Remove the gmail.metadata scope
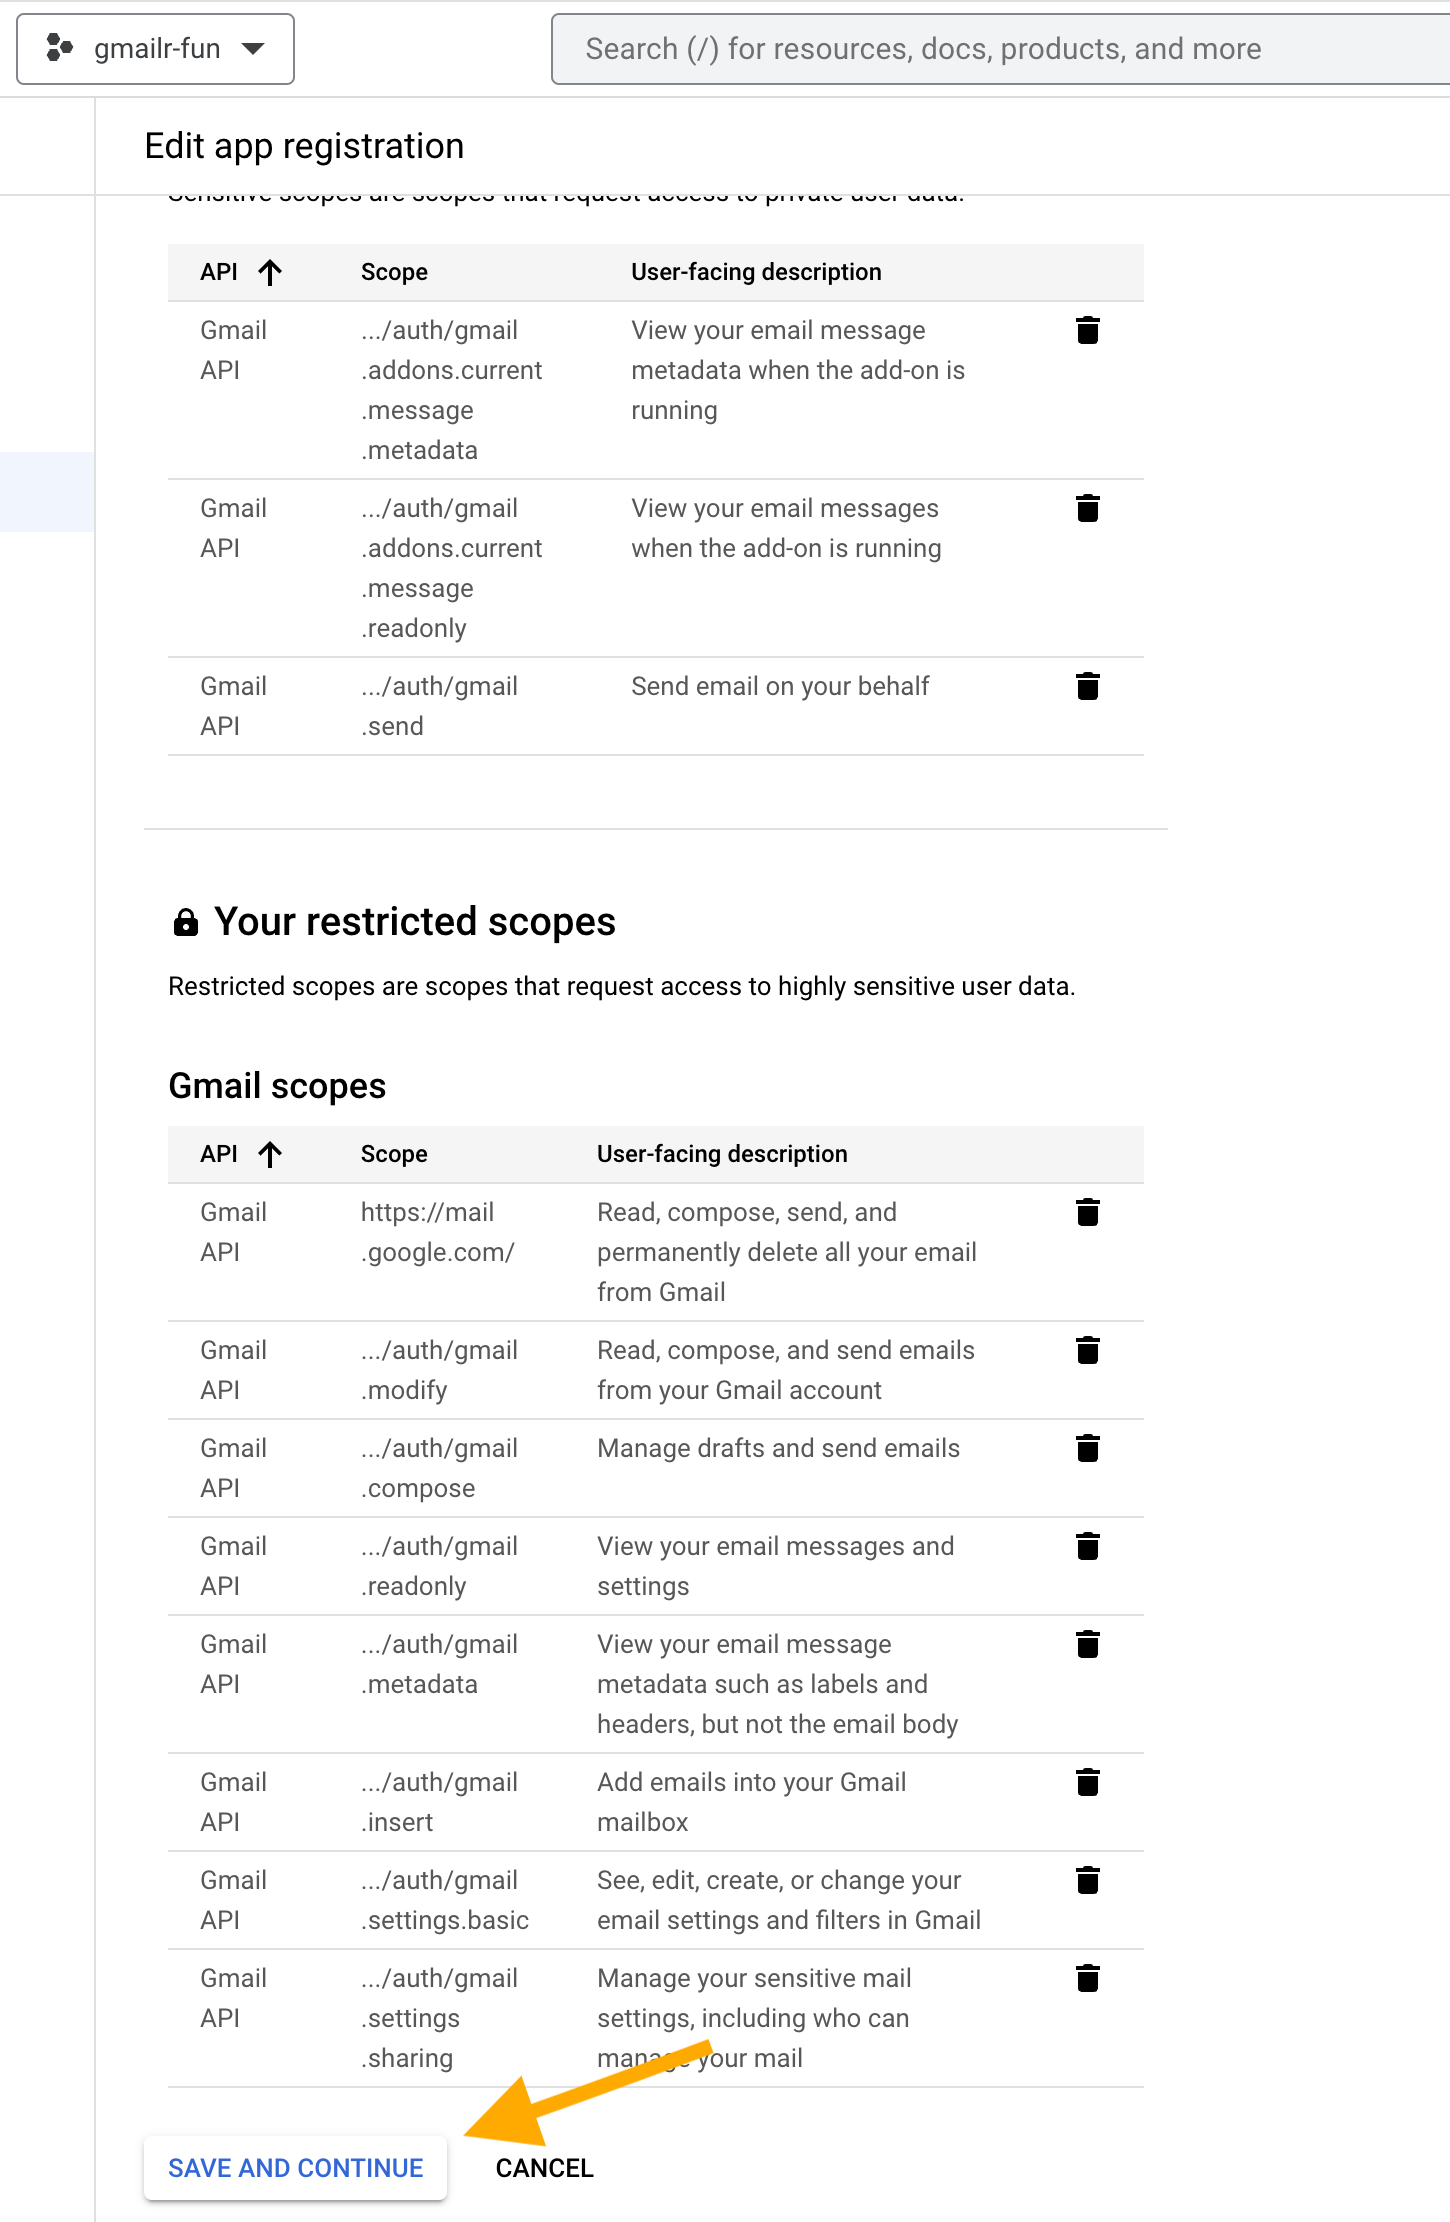The height and width of the screenshot is (2222, 1450). (x=1087, y=1644)
